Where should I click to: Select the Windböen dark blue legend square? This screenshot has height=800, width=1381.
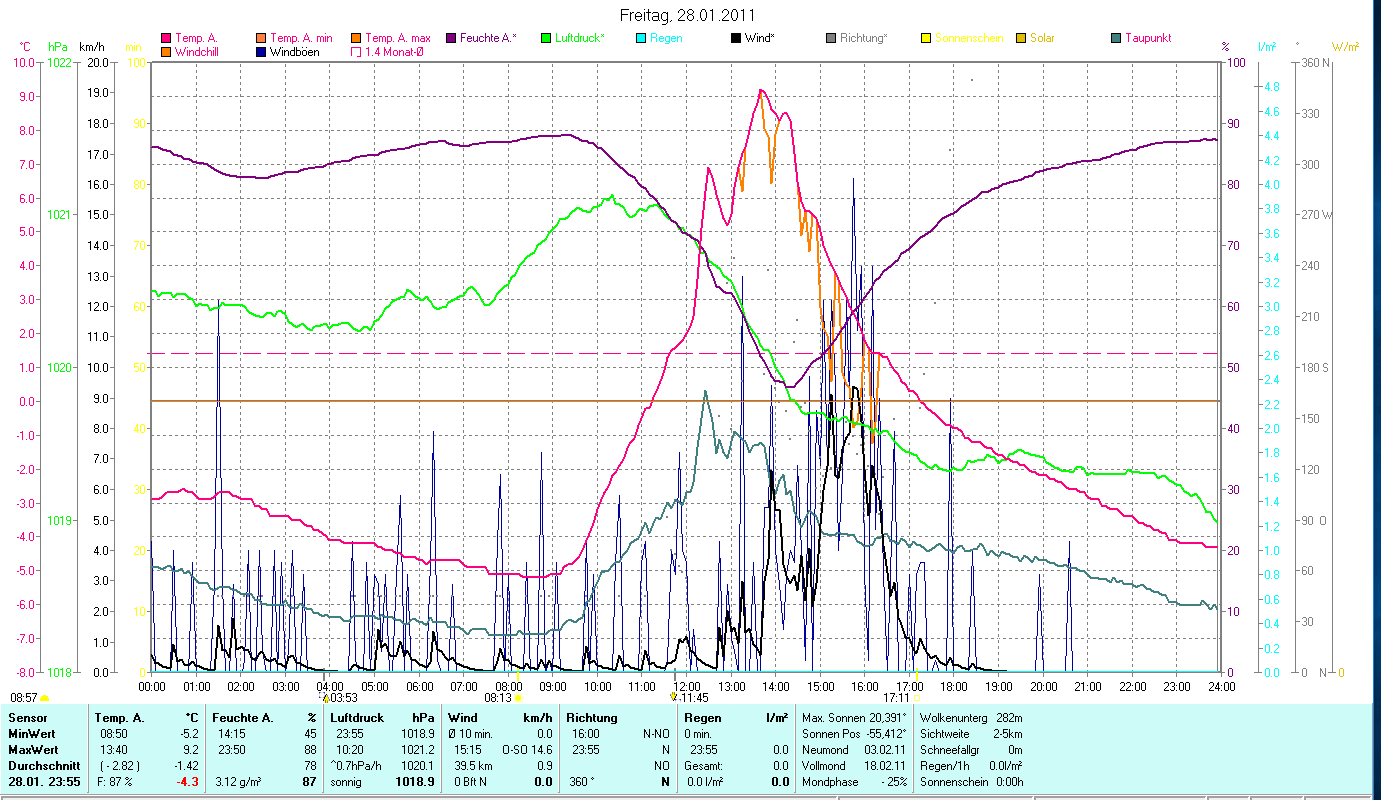pyautogui.click(x=261, y=52)
